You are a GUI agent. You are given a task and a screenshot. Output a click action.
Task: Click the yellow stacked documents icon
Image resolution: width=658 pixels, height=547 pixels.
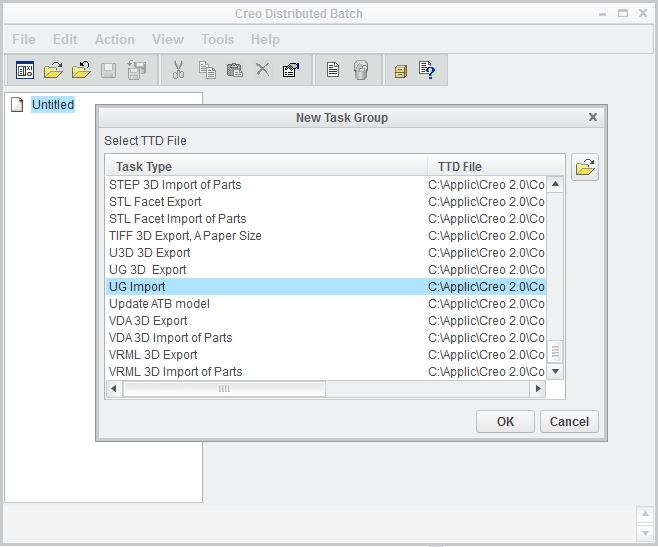coord(401,71)
